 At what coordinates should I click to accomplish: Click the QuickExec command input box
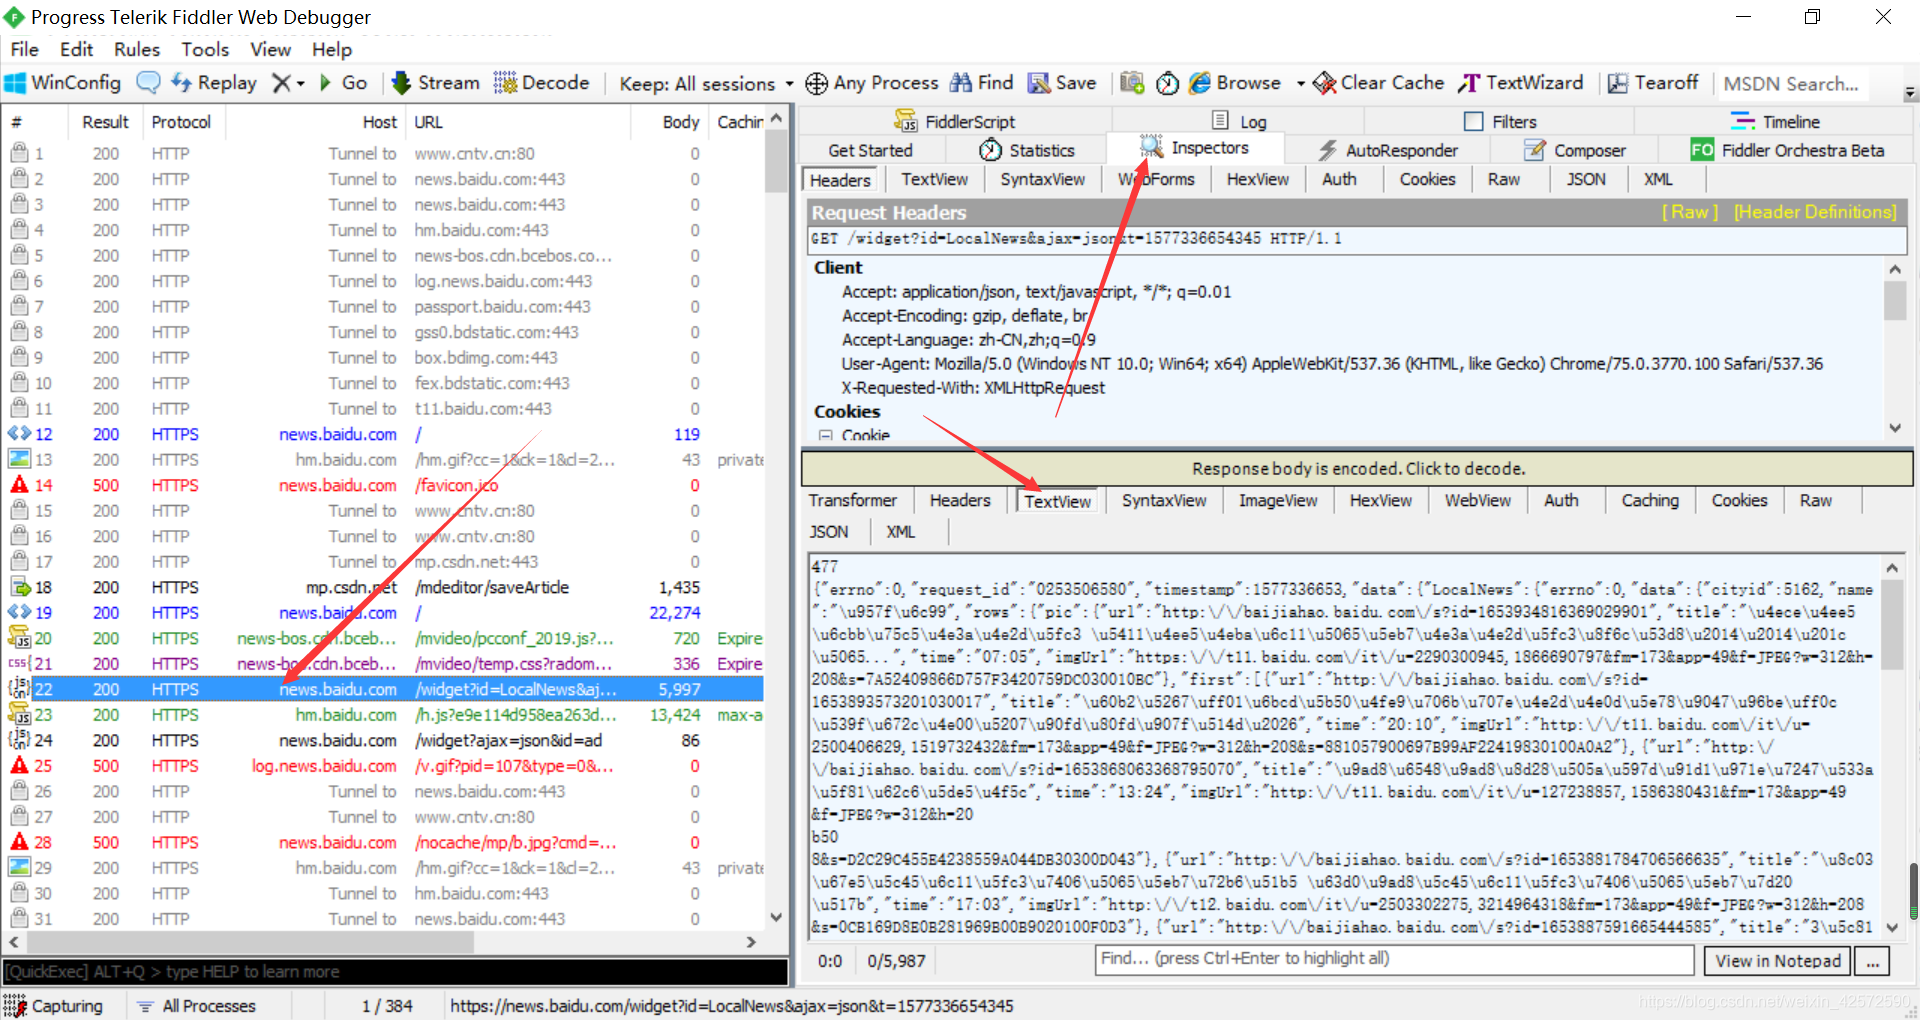(x=395, y=972)
